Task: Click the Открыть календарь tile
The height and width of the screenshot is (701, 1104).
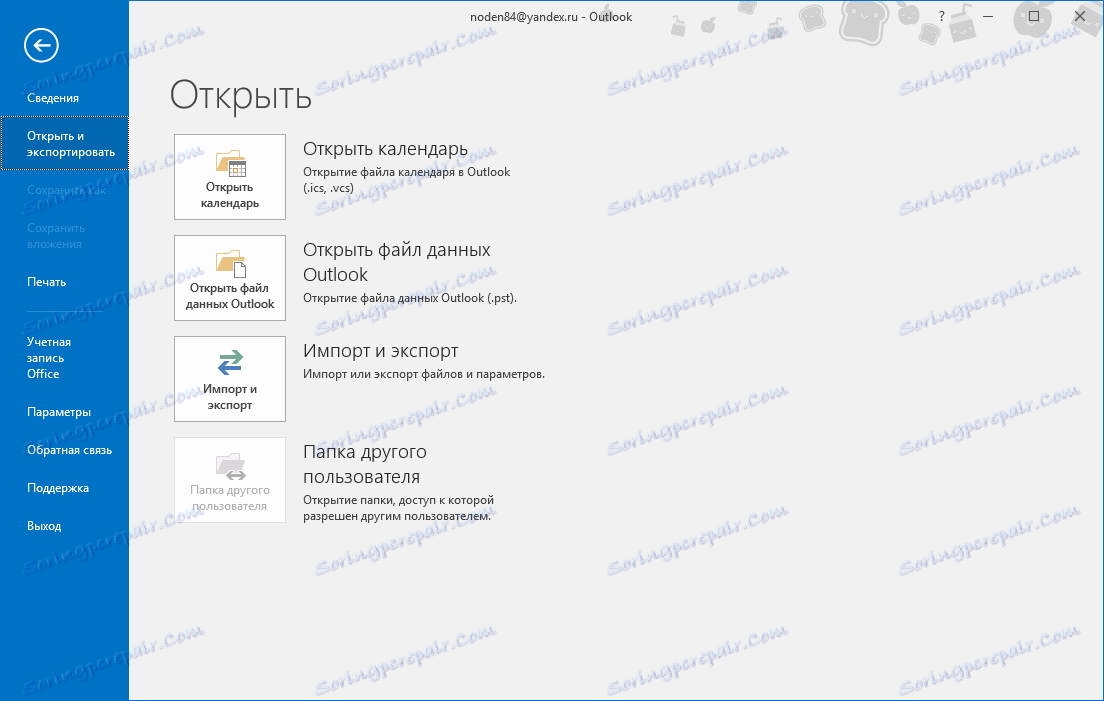Action: pos(229,177)
